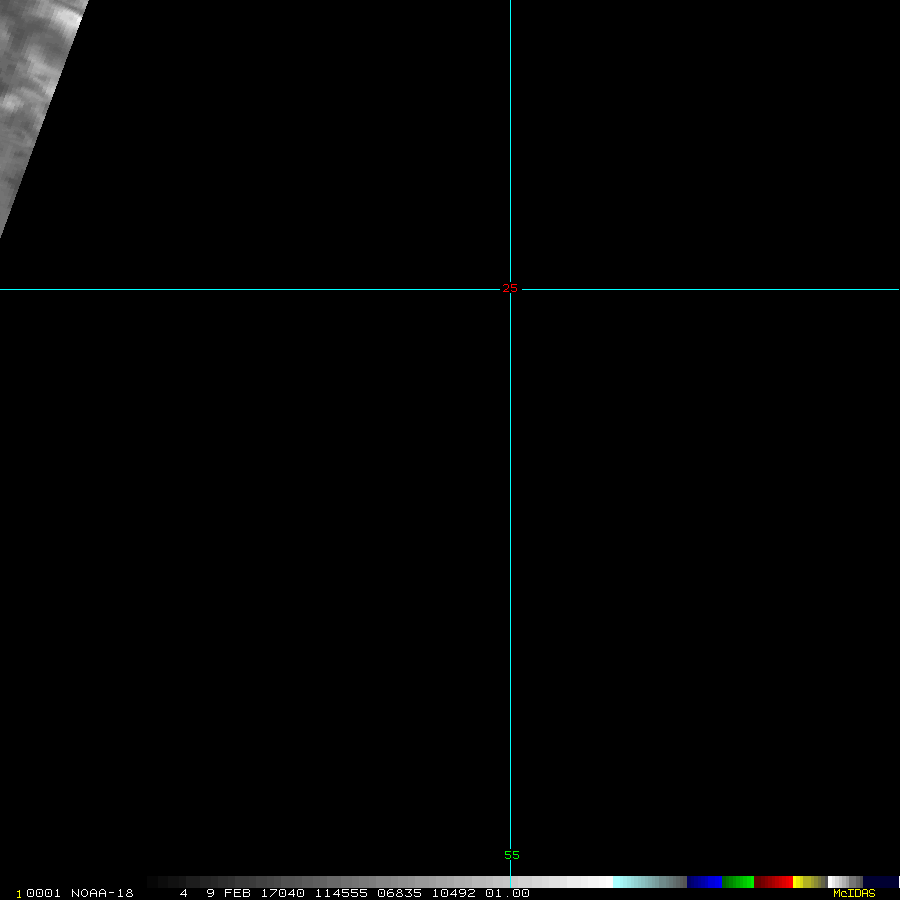Click the NOAA-18 satellite label
The image size is (900, 900).
102,893
